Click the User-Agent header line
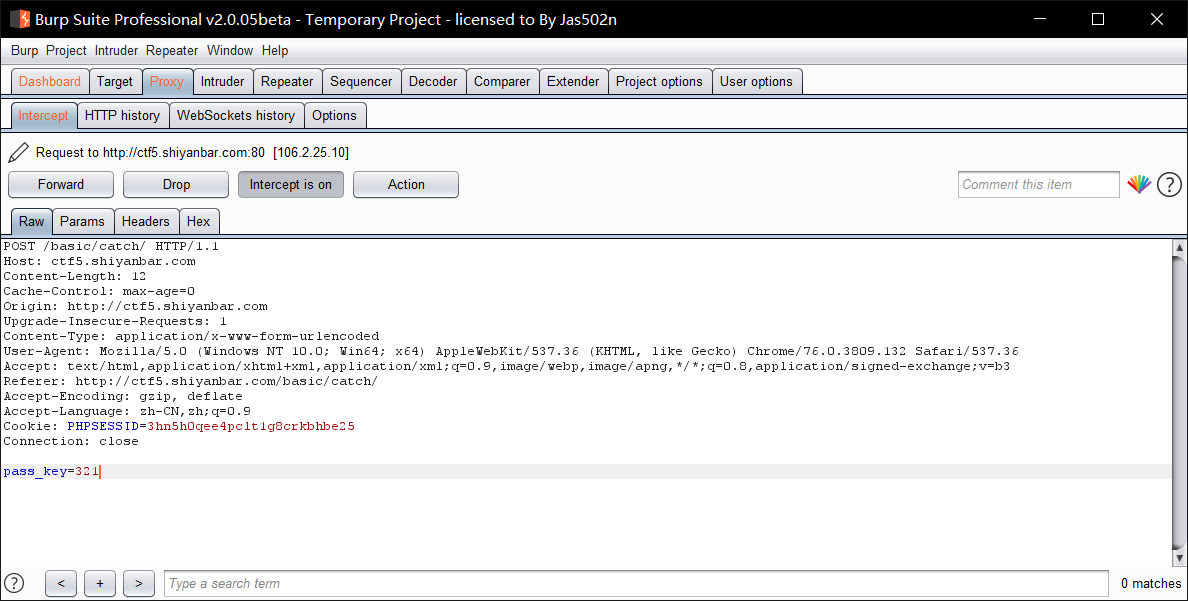 pyautogui.click(x=511, y=352)
